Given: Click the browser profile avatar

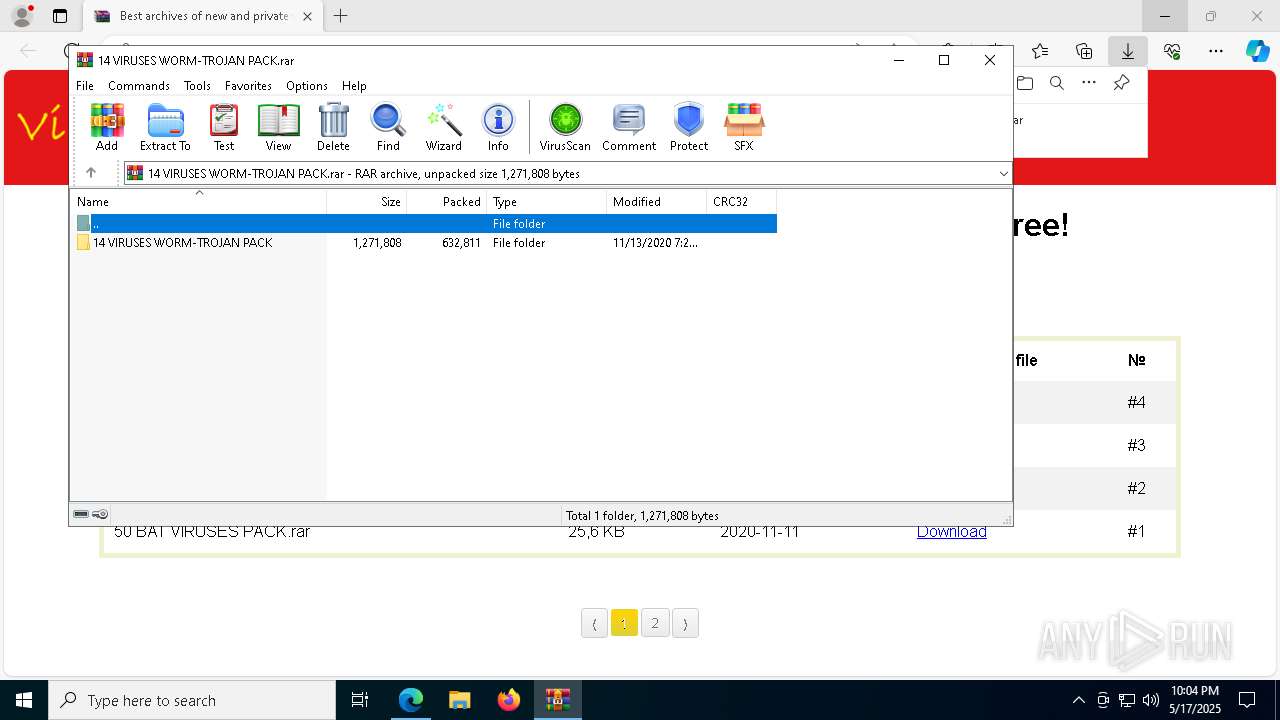Looking at the screenshot, I should tap(22, 16).
